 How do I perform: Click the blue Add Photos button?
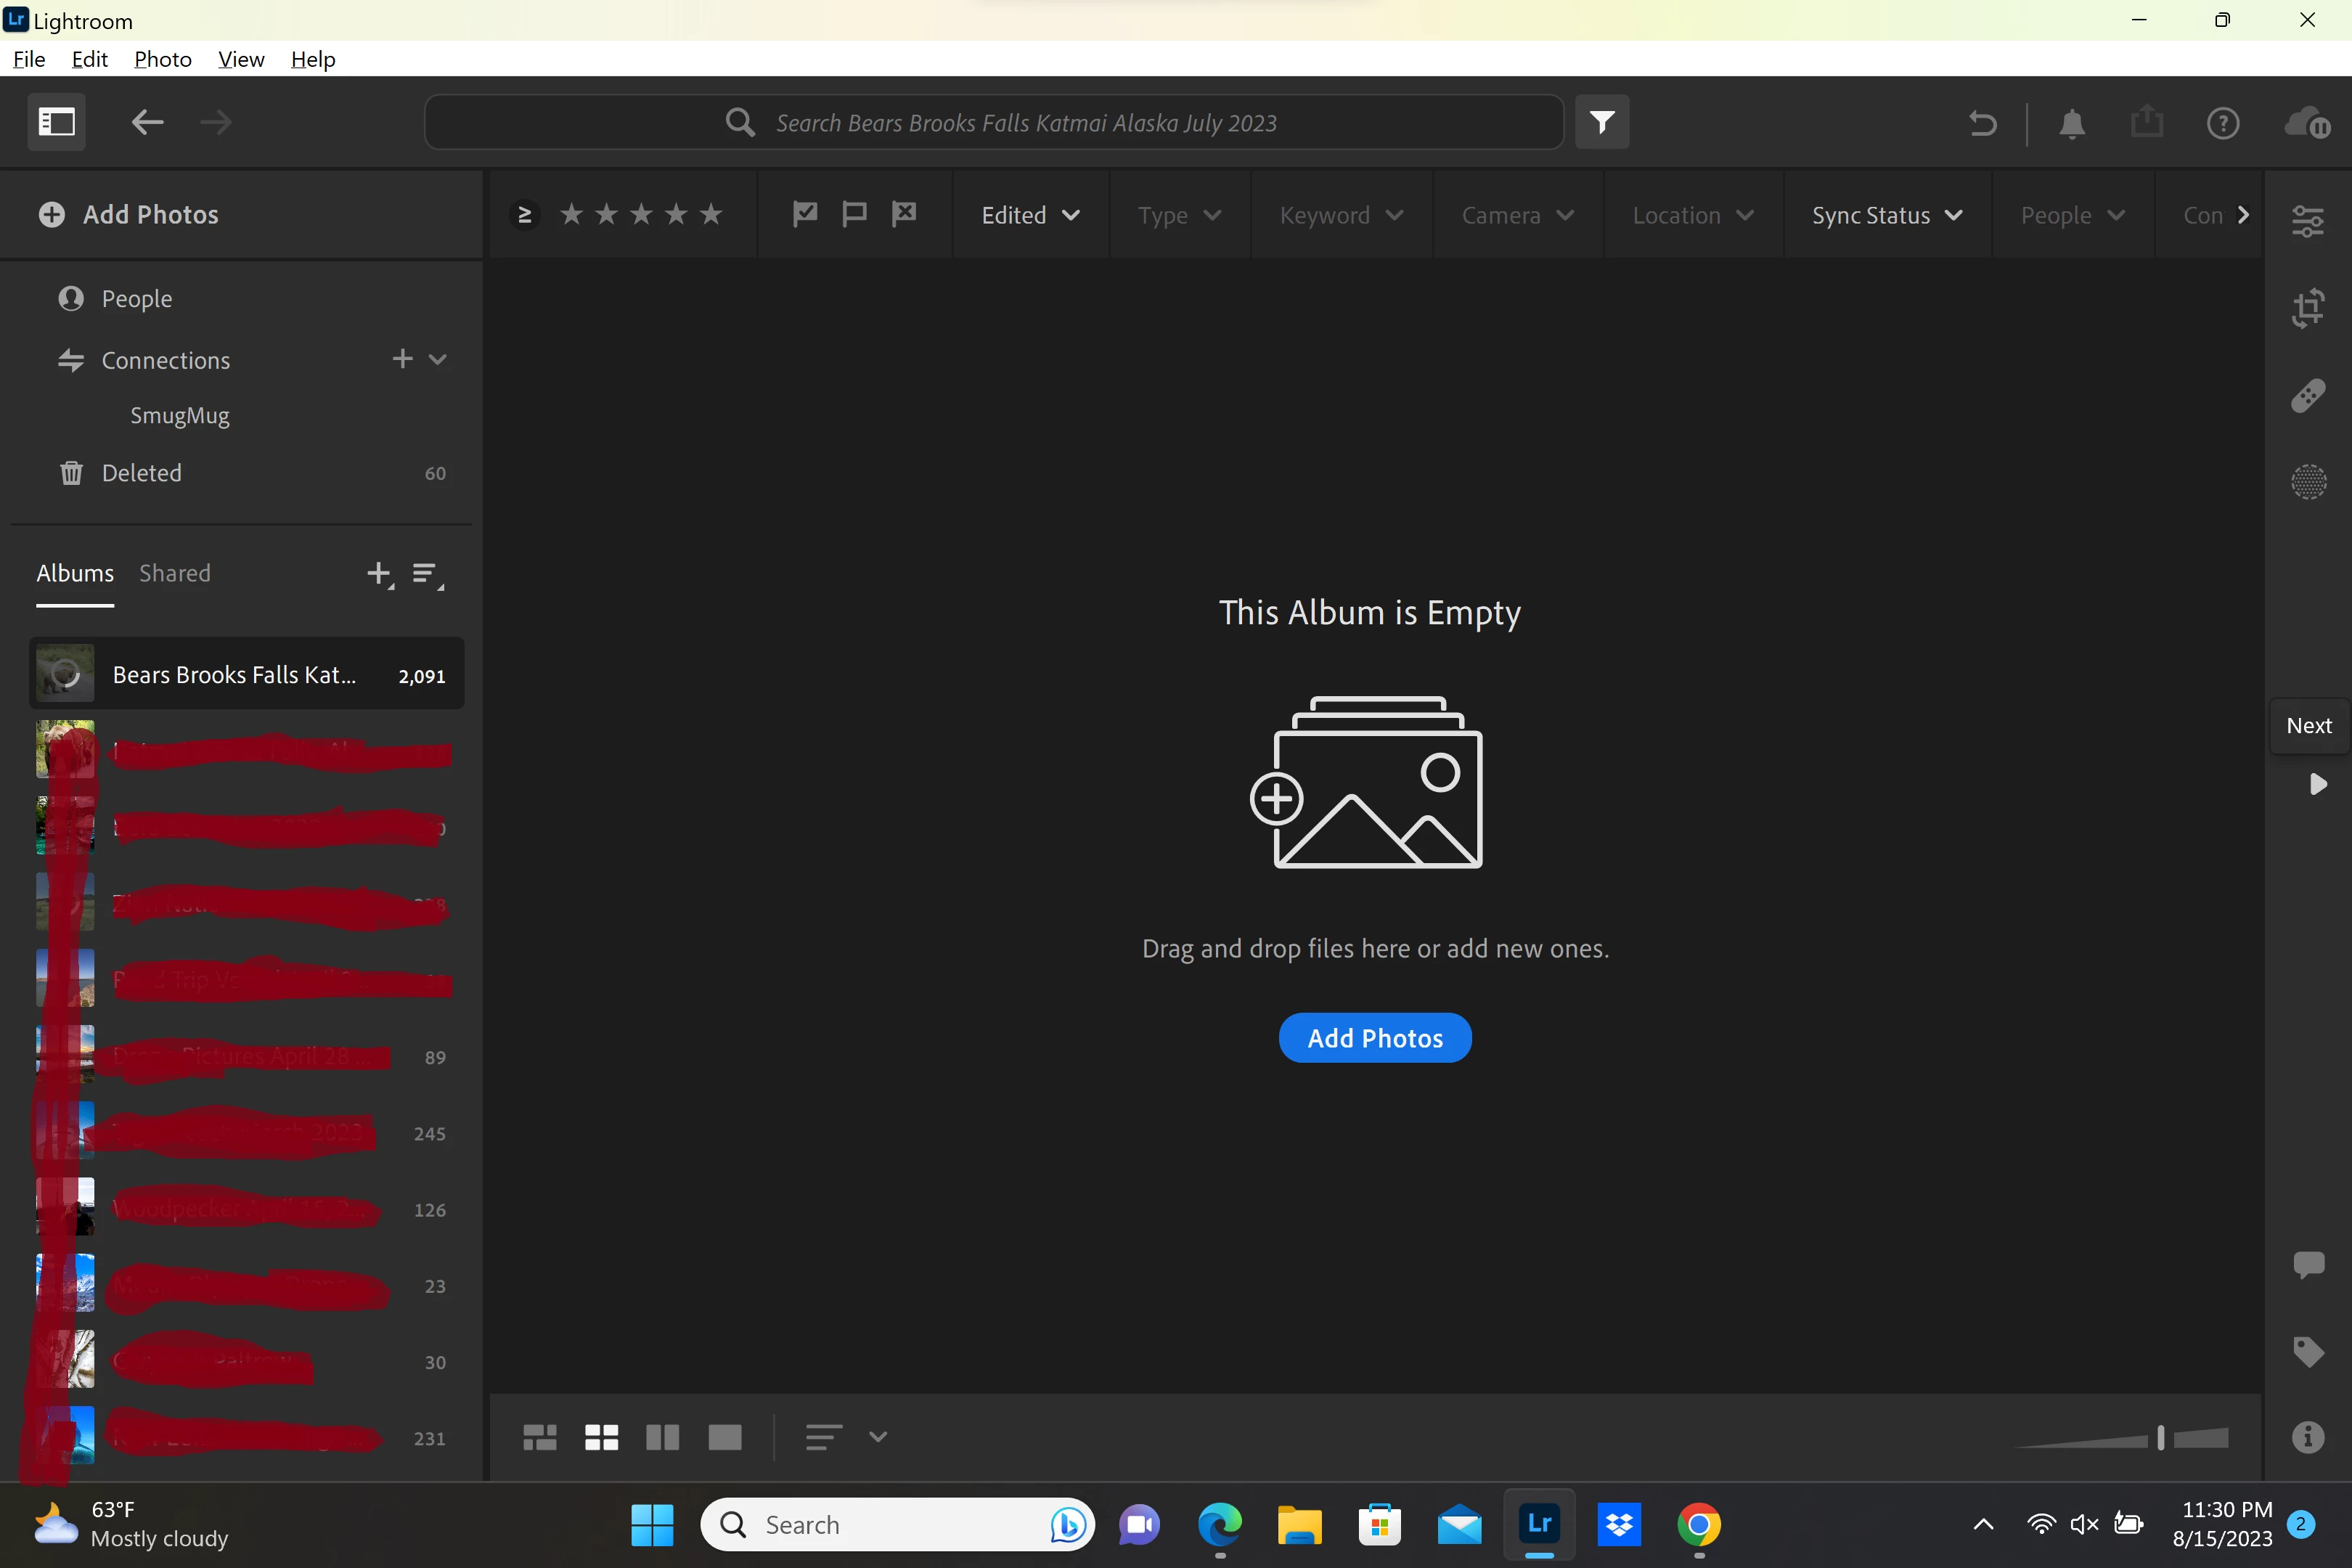(x=1374, y=1038)
